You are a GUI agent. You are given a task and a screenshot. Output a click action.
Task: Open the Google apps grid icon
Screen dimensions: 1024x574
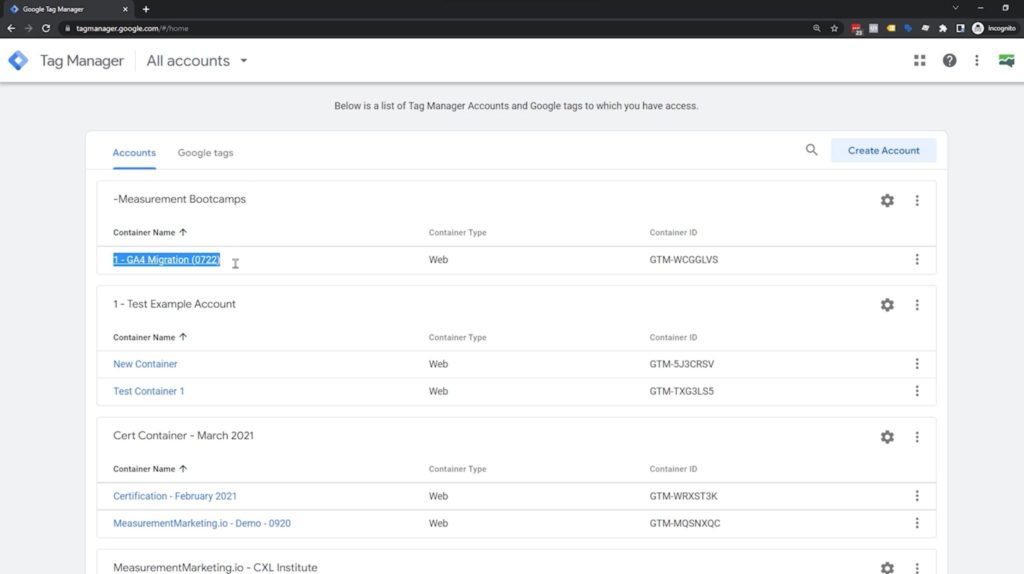(919, 61)
